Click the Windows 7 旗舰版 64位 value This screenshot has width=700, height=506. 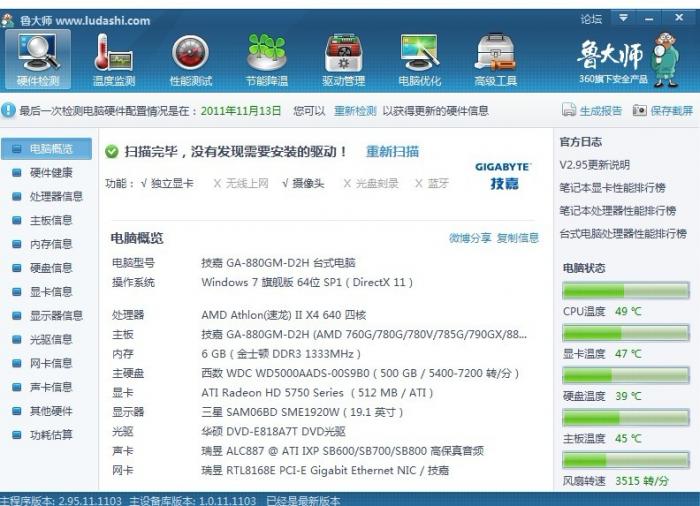pyautogui.click(x=307, y=282)
